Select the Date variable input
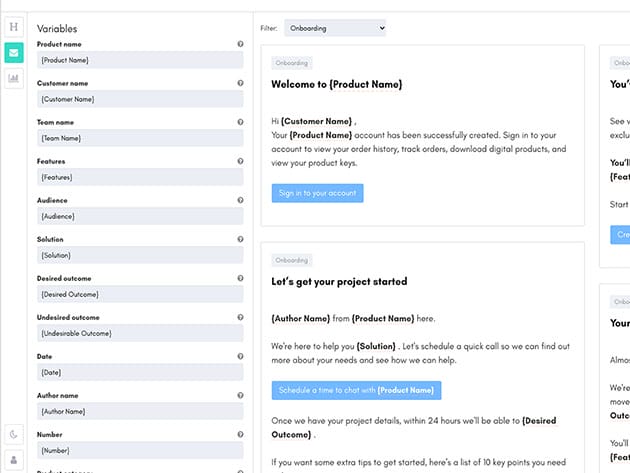Image resolution: width=630 pixels, height=473 pixels. click(140, 372)
